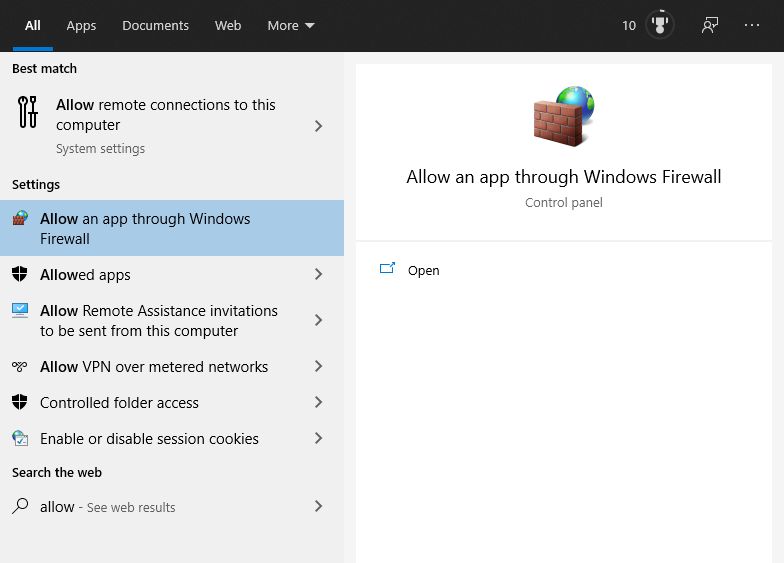Open the Microsoft Rewards trophy icon

point(660,24)
